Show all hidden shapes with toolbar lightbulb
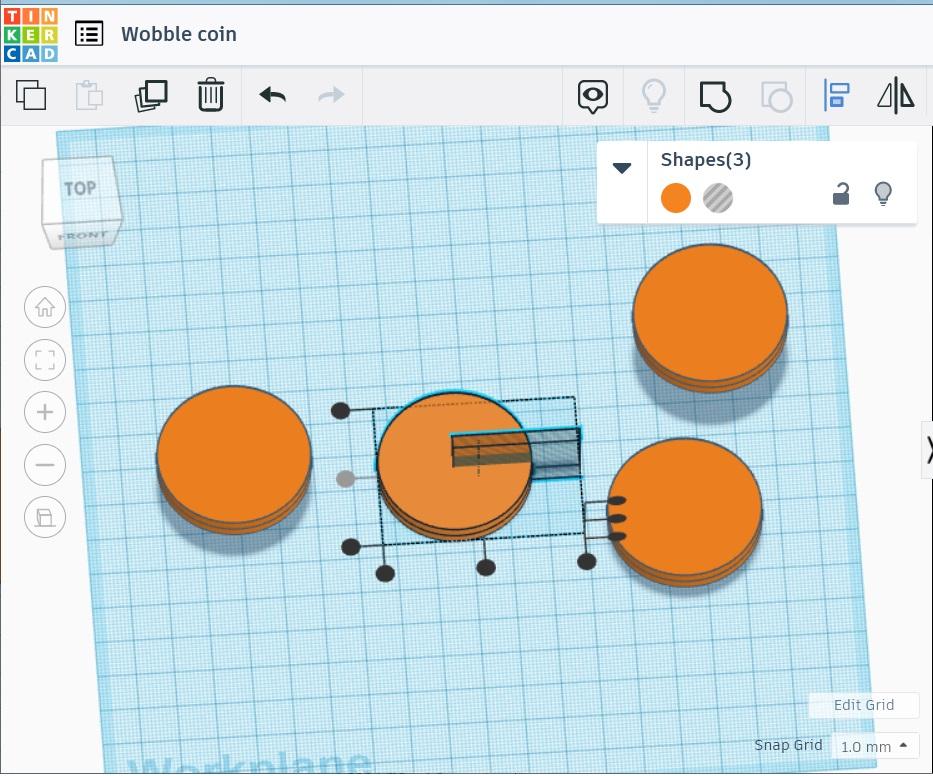The image size is (933, 776). [653, 96]
